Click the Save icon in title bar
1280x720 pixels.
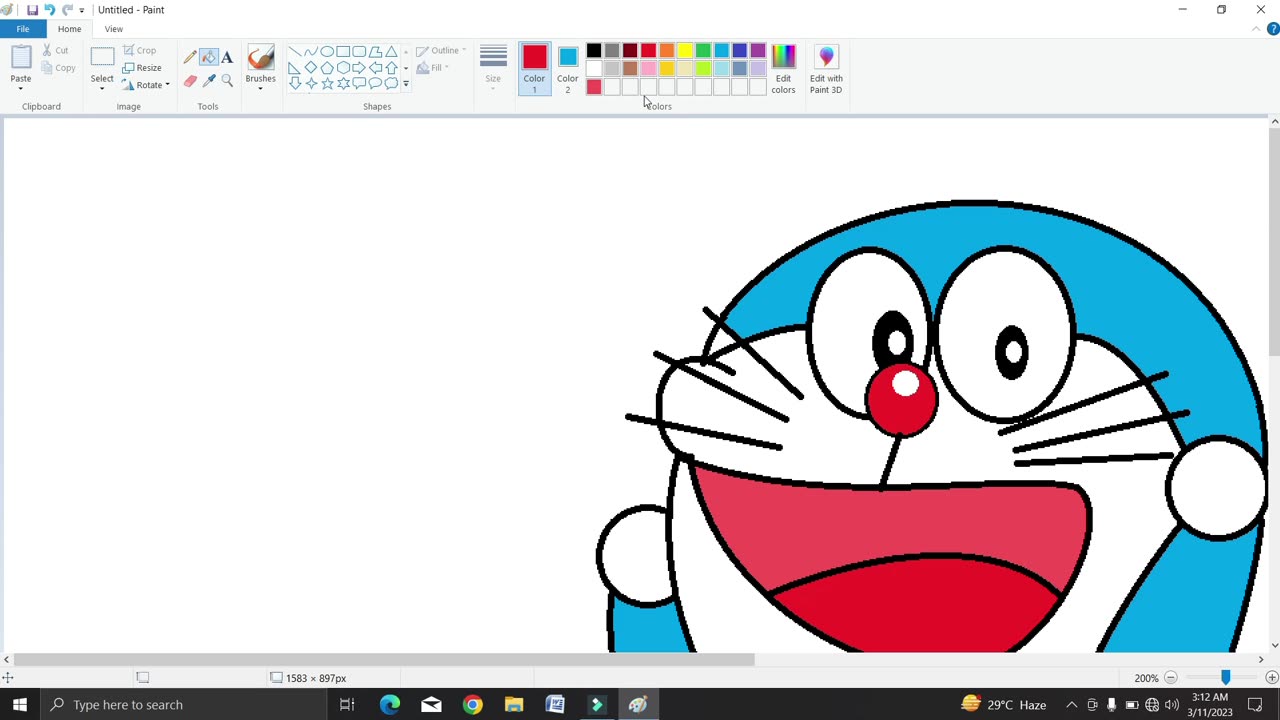[32, 9]
